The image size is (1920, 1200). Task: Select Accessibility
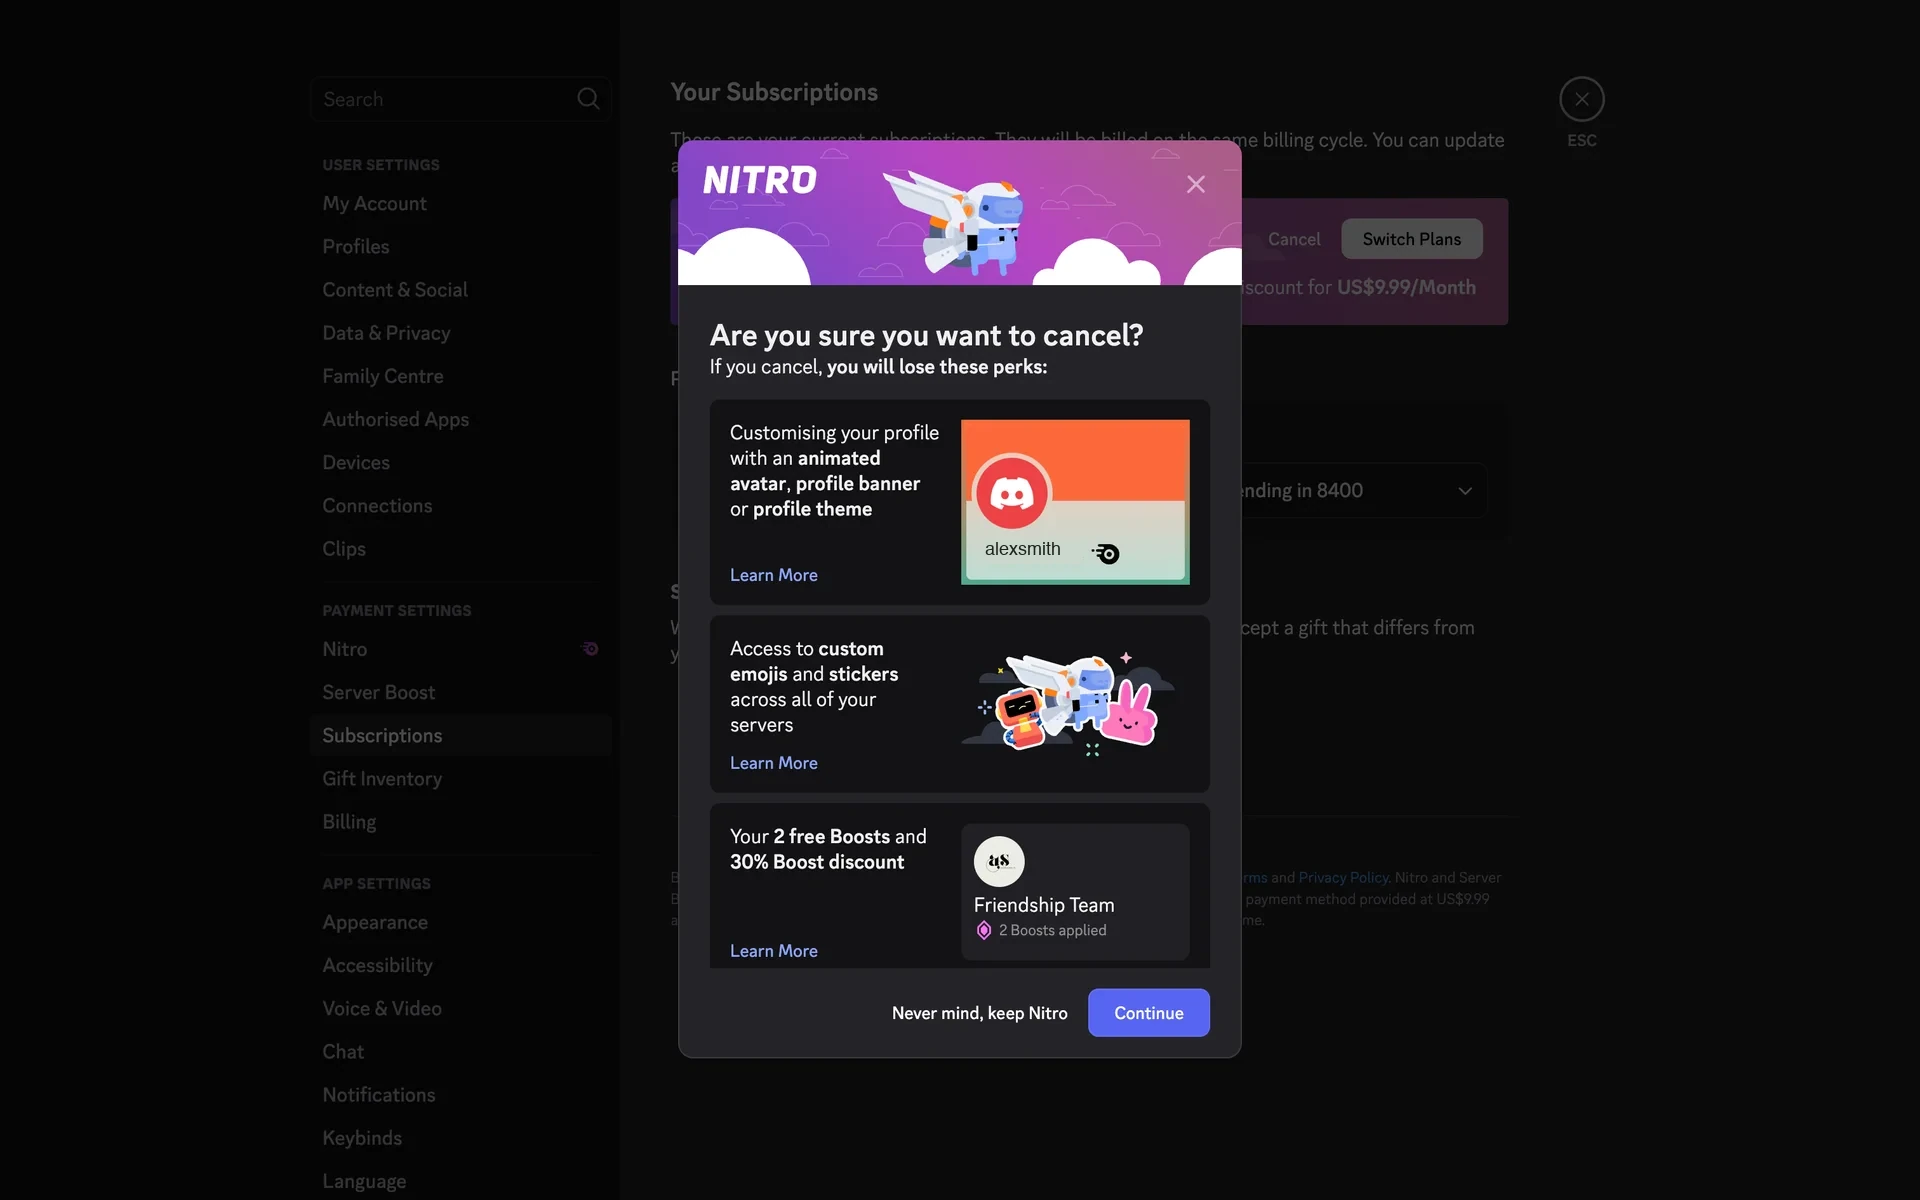[460, 965]
